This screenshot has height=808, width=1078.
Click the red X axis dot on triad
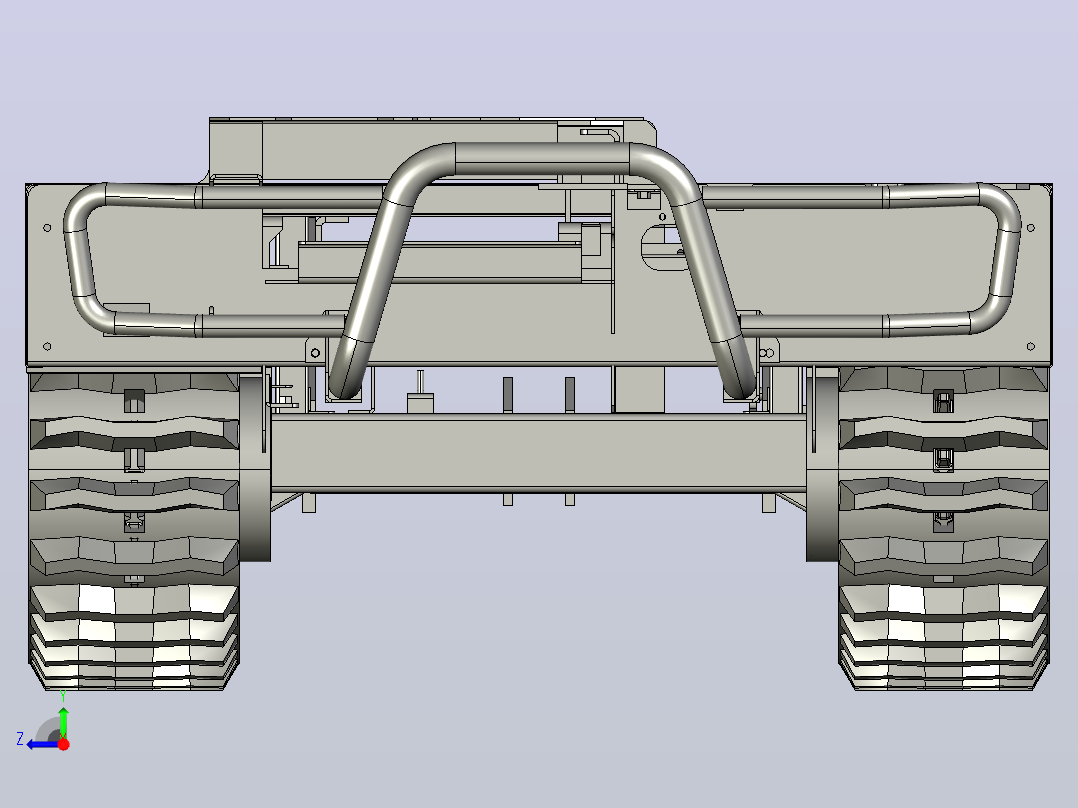[63, 744]
